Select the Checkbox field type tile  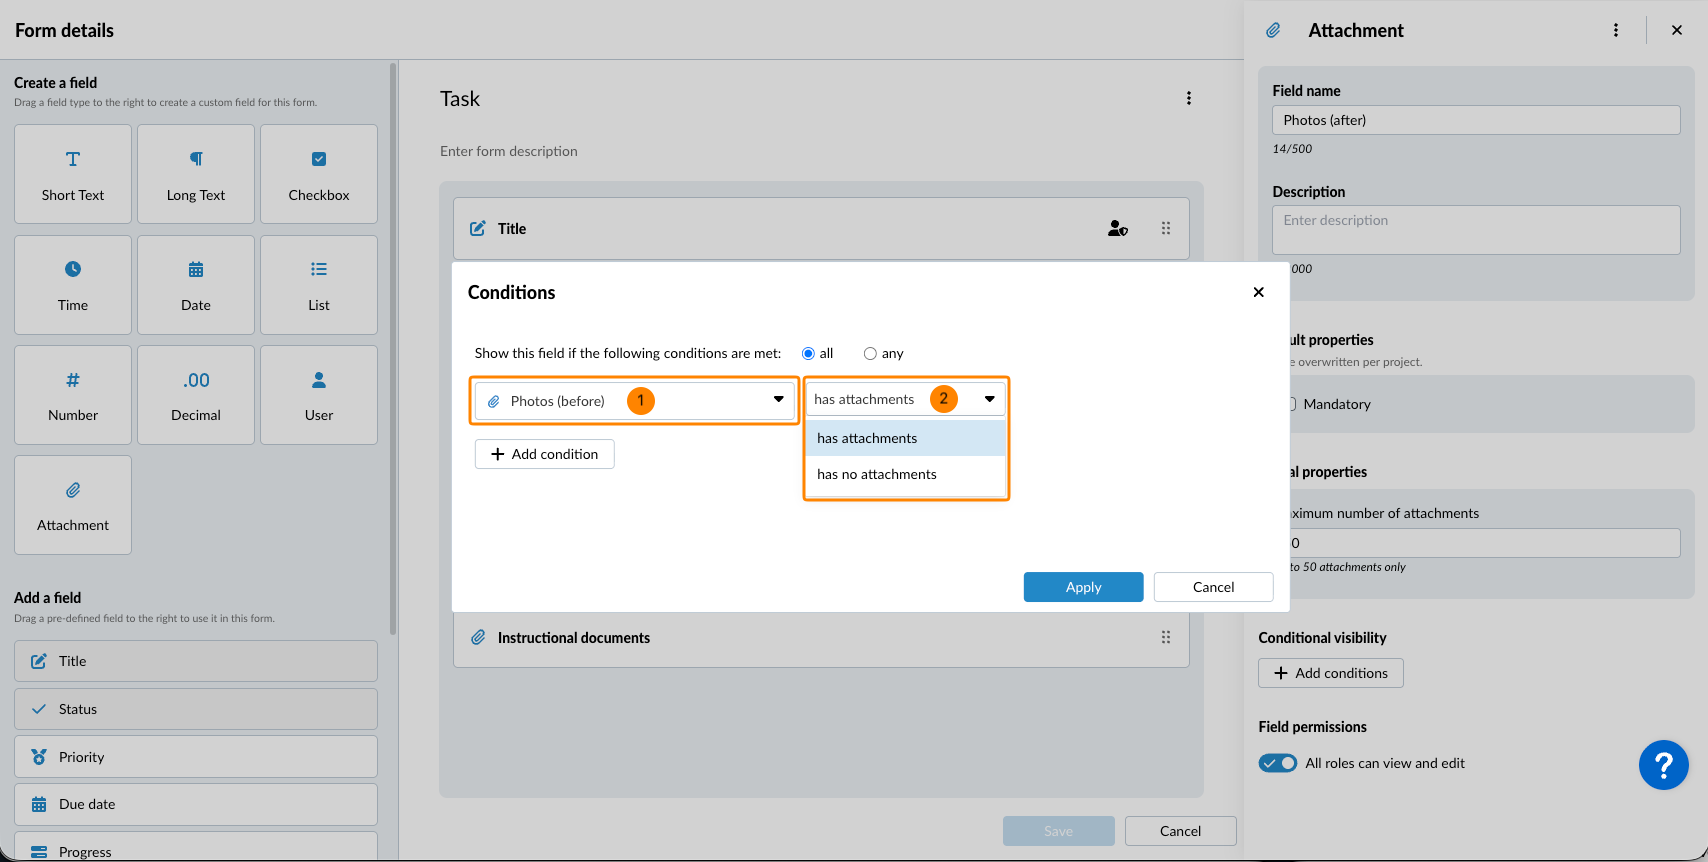tap(319, 174)
